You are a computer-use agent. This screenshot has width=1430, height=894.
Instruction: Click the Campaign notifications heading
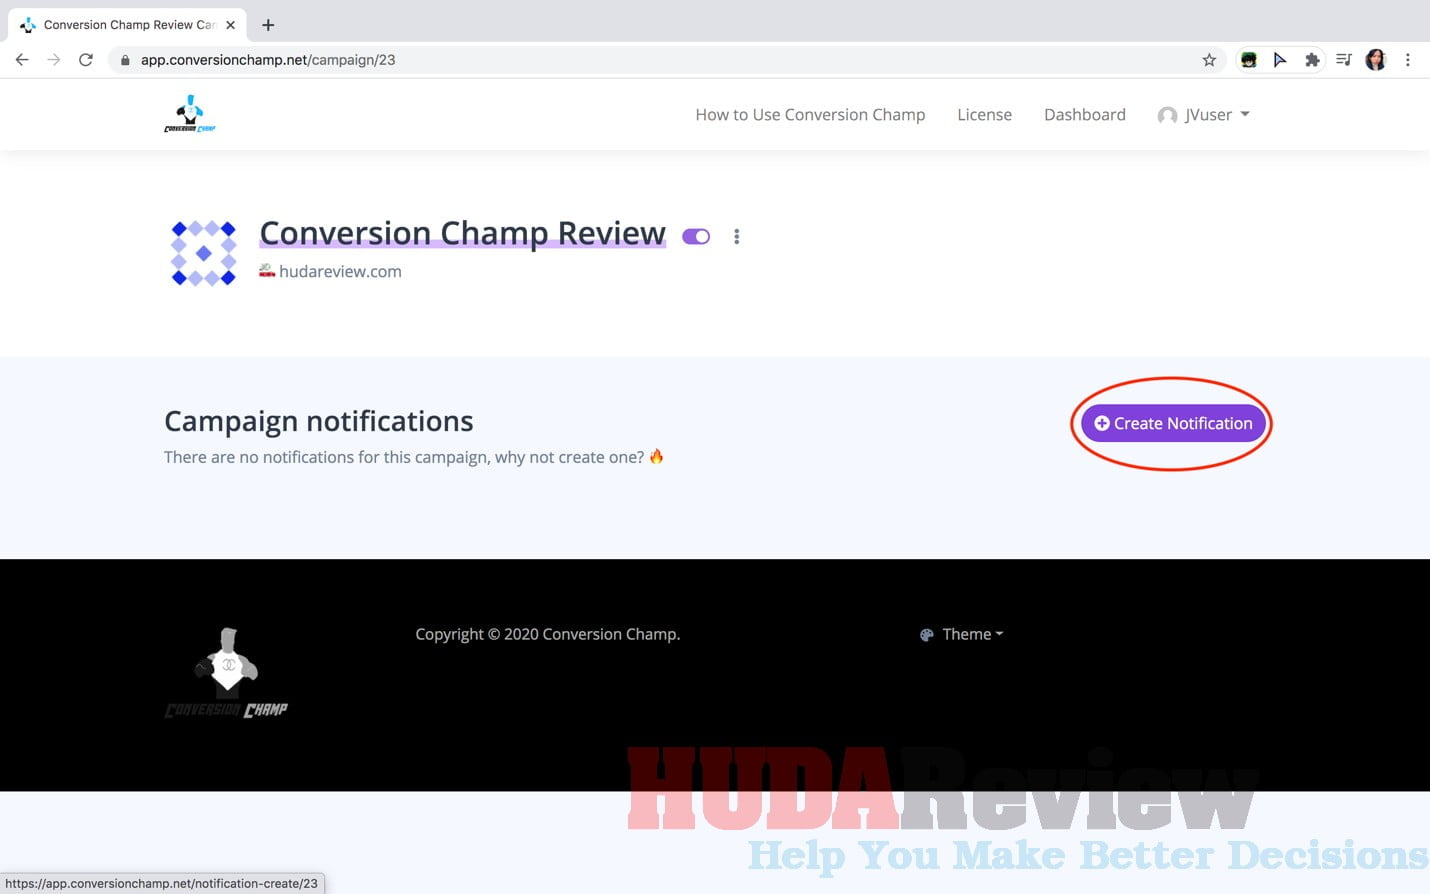[319, 421]
